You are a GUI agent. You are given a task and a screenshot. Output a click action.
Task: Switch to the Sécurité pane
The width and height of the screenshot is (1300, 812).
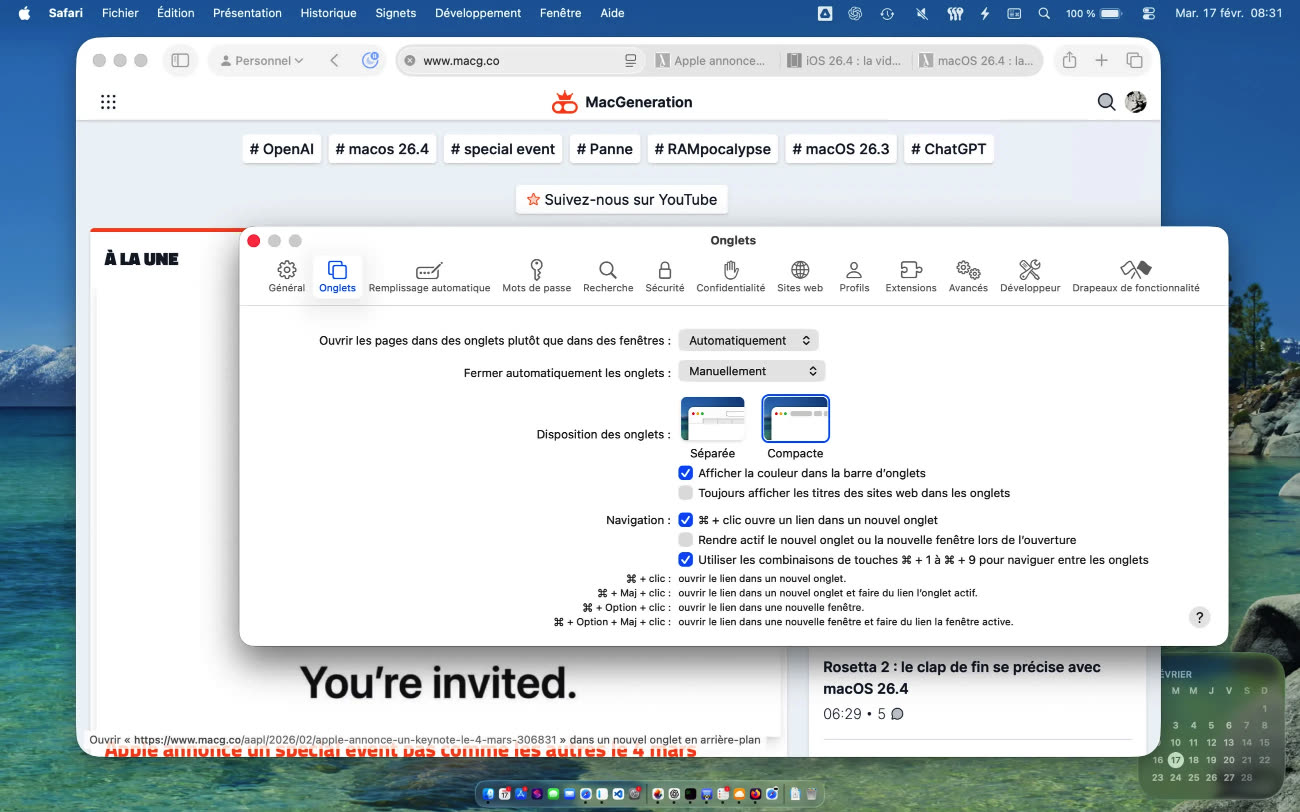(x=664, y=276)
